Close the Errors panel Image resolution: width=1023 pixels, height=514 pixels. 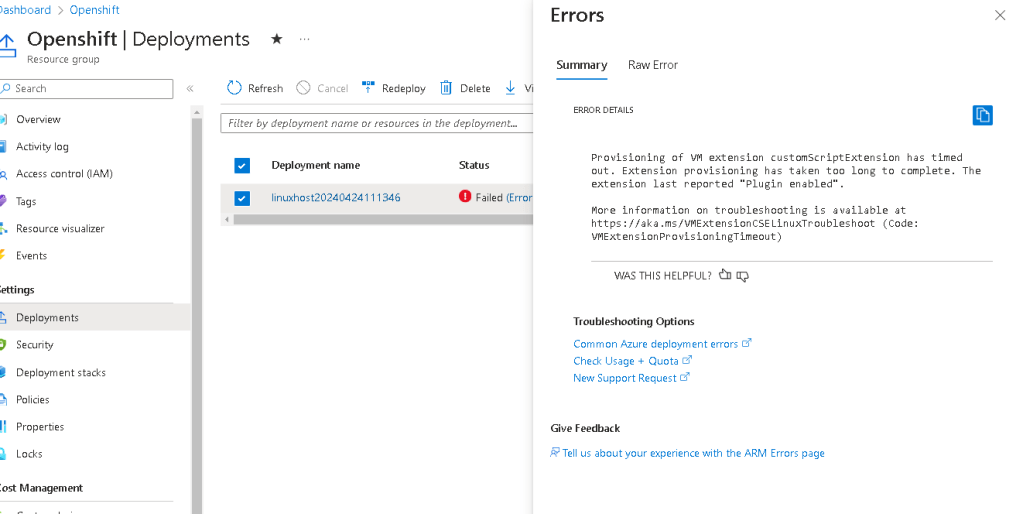pyautogui.click(x=1000, y=15)
